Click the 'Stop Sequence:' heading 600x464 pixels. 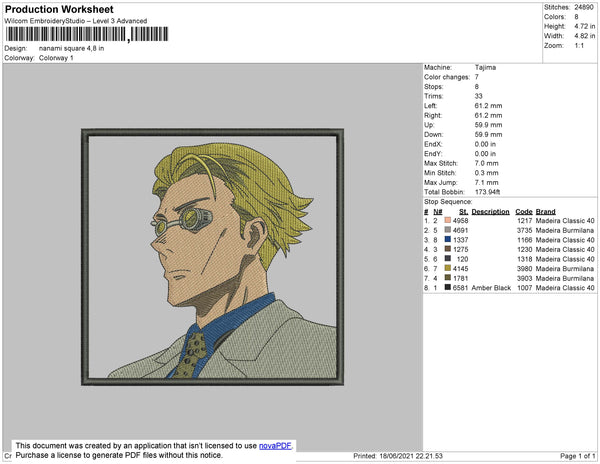click(448, 202)
